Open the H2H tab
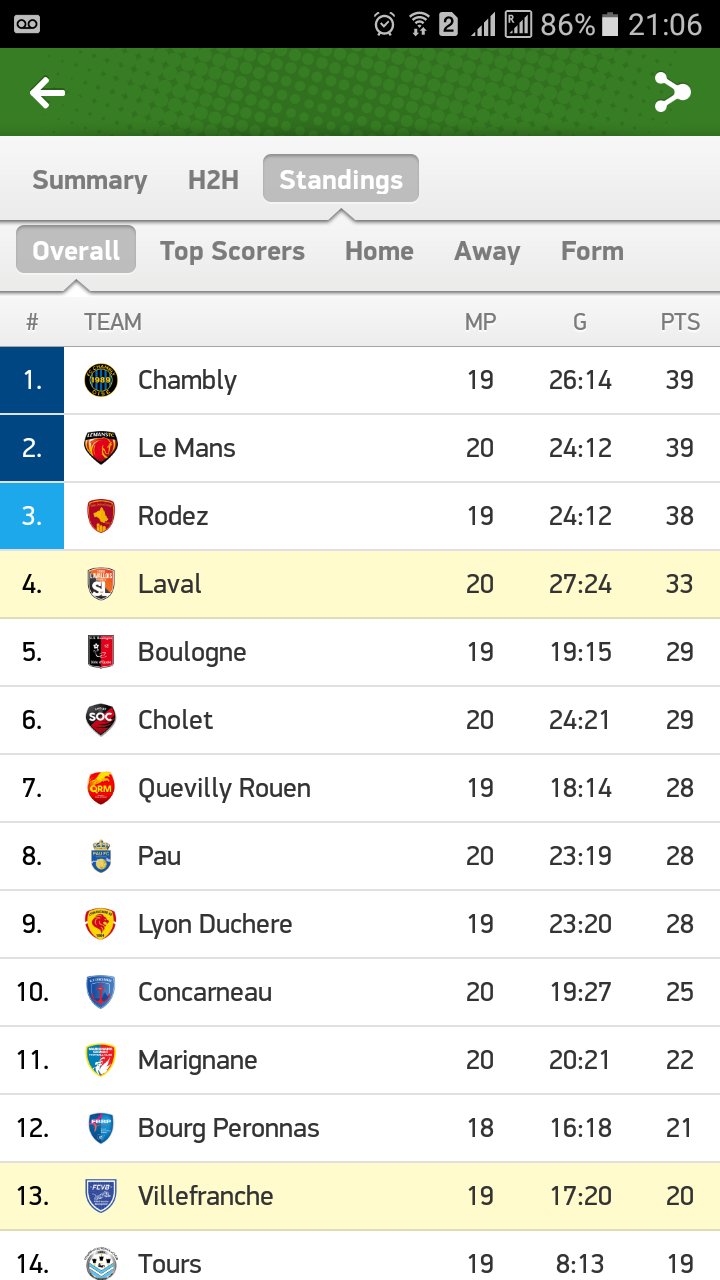 (213, 180)
